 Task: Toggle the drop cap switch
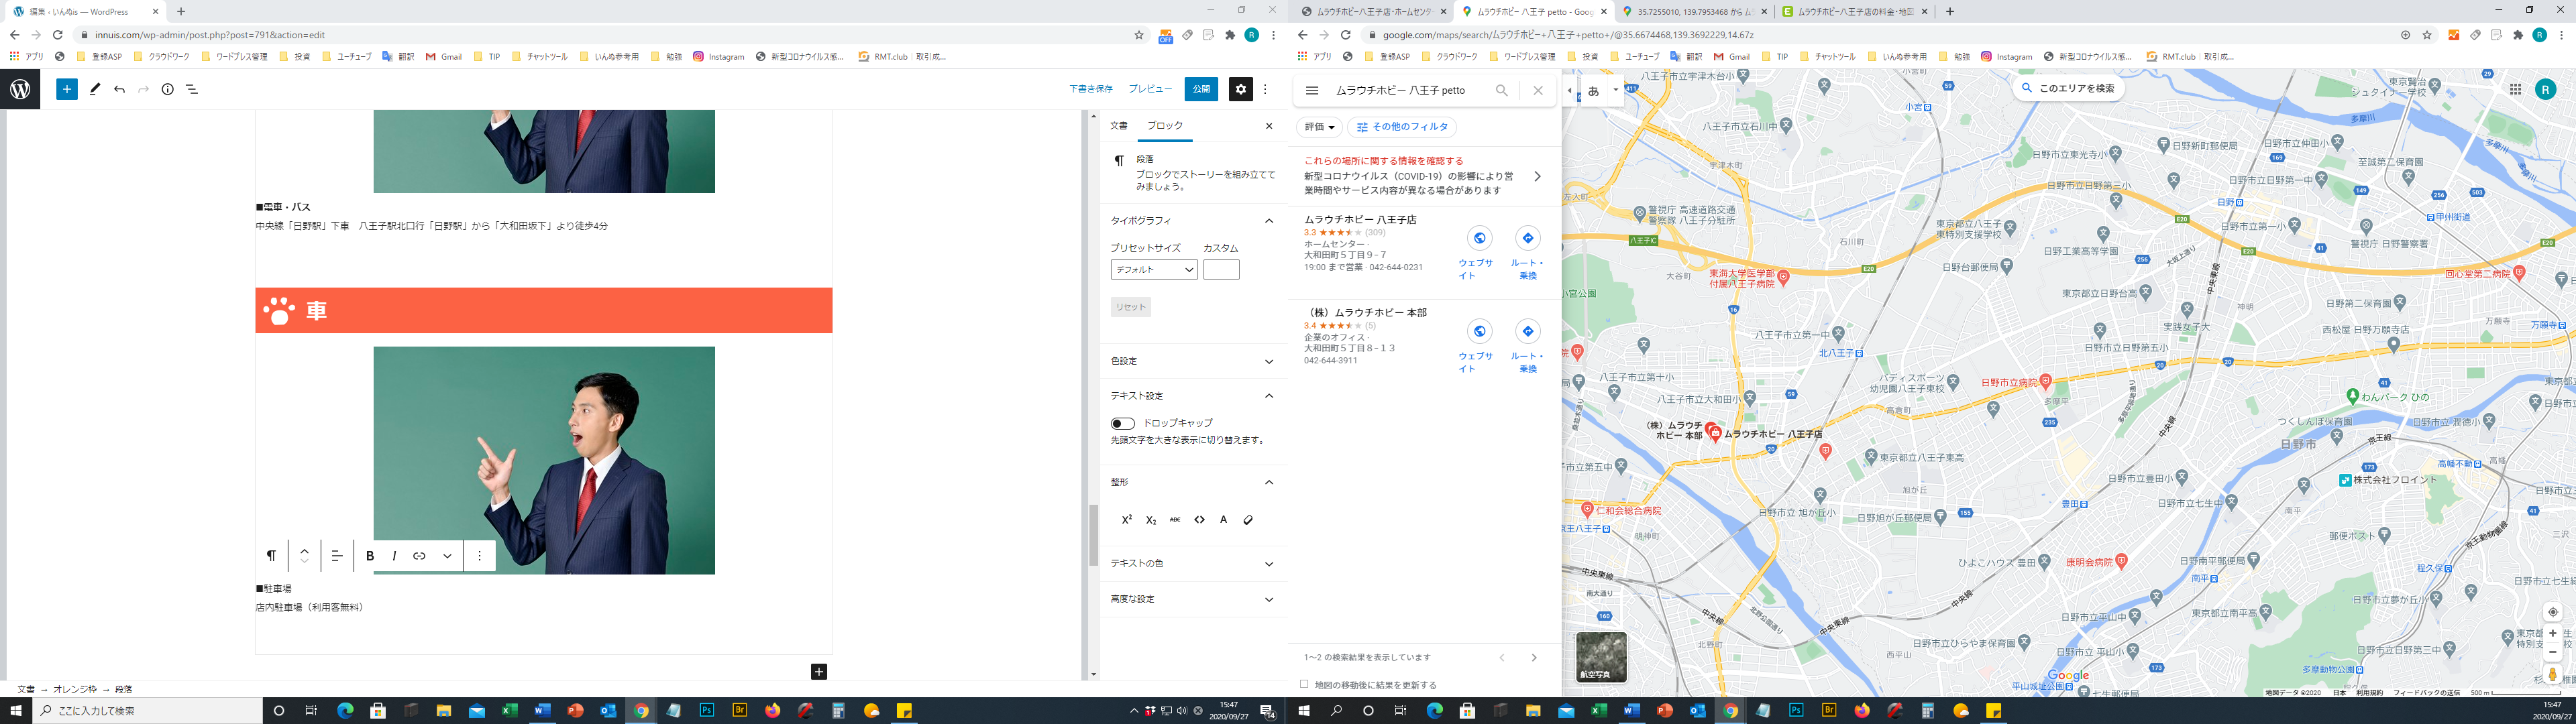pyautogui.click(x=1123, y=424)
